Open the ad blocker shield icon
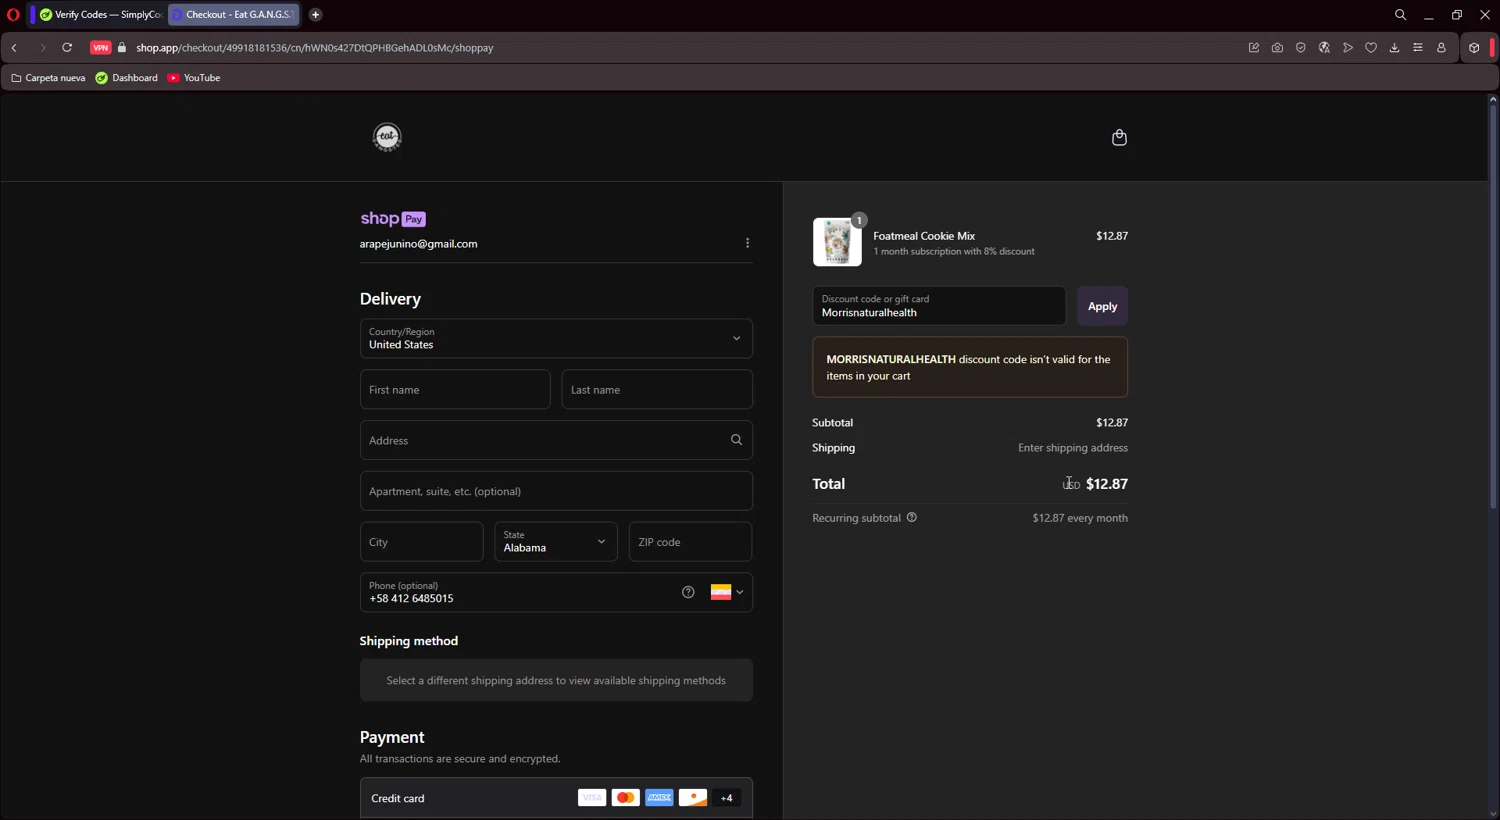This screenshot has width=1500, height=820. tap(1300, 48)
